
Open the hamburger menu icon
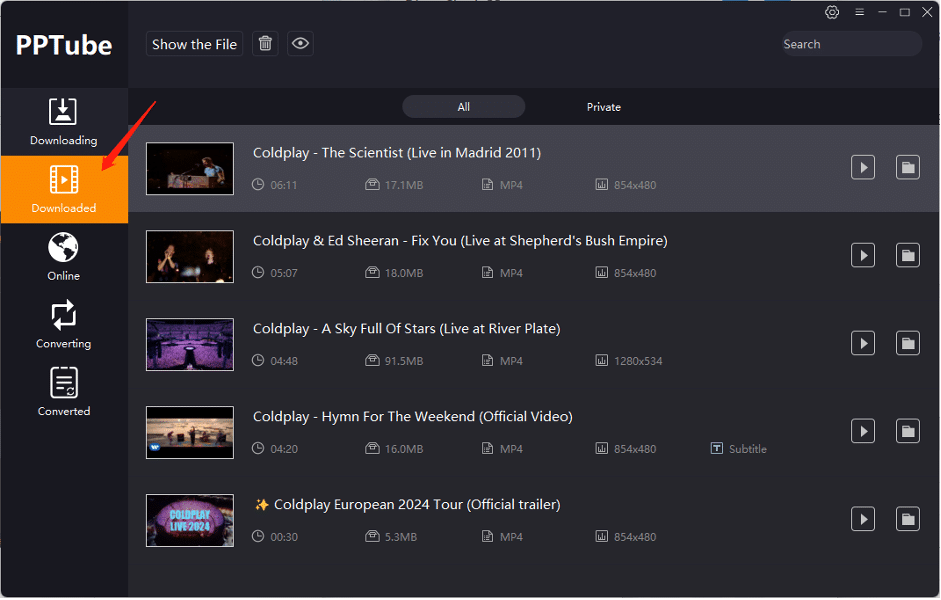(859, 12)
